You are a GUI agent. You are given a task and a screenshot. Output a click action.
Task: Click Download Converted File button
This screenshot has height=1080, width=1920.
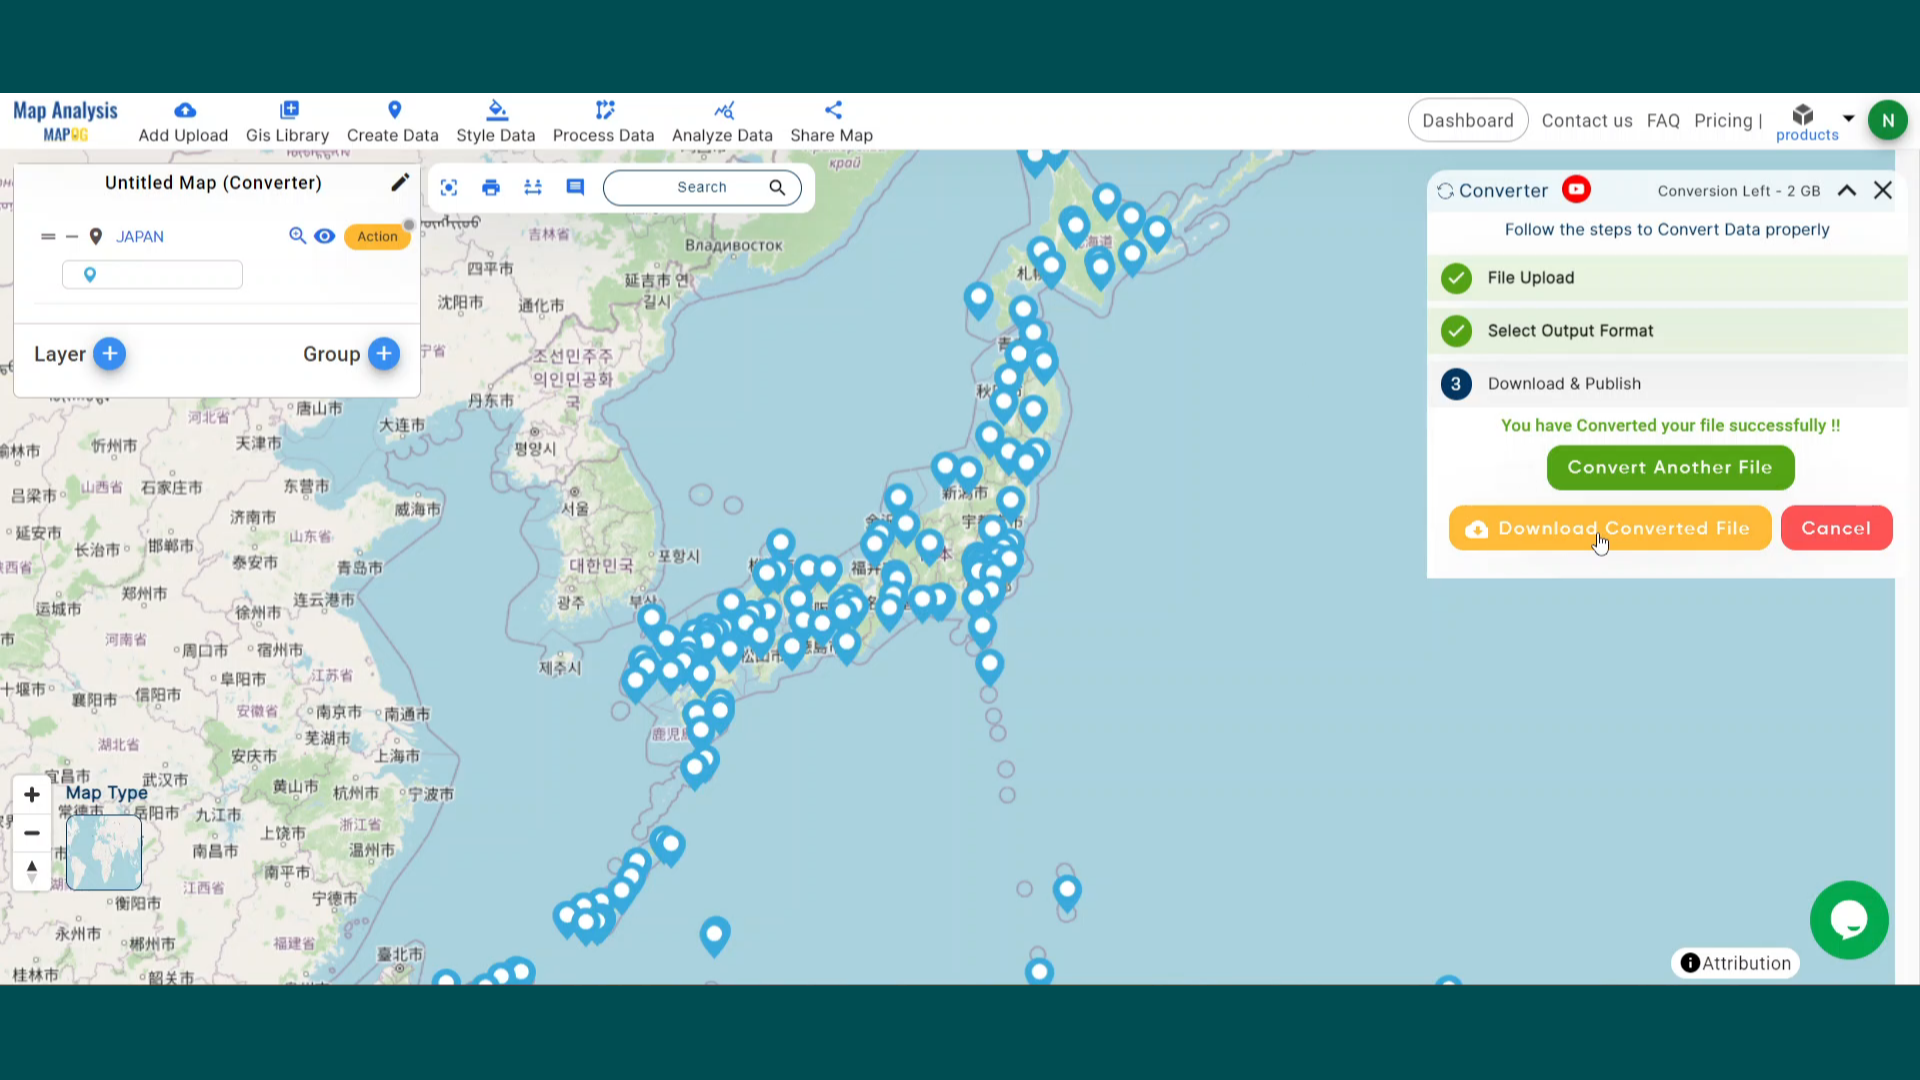pos(1609,528)
